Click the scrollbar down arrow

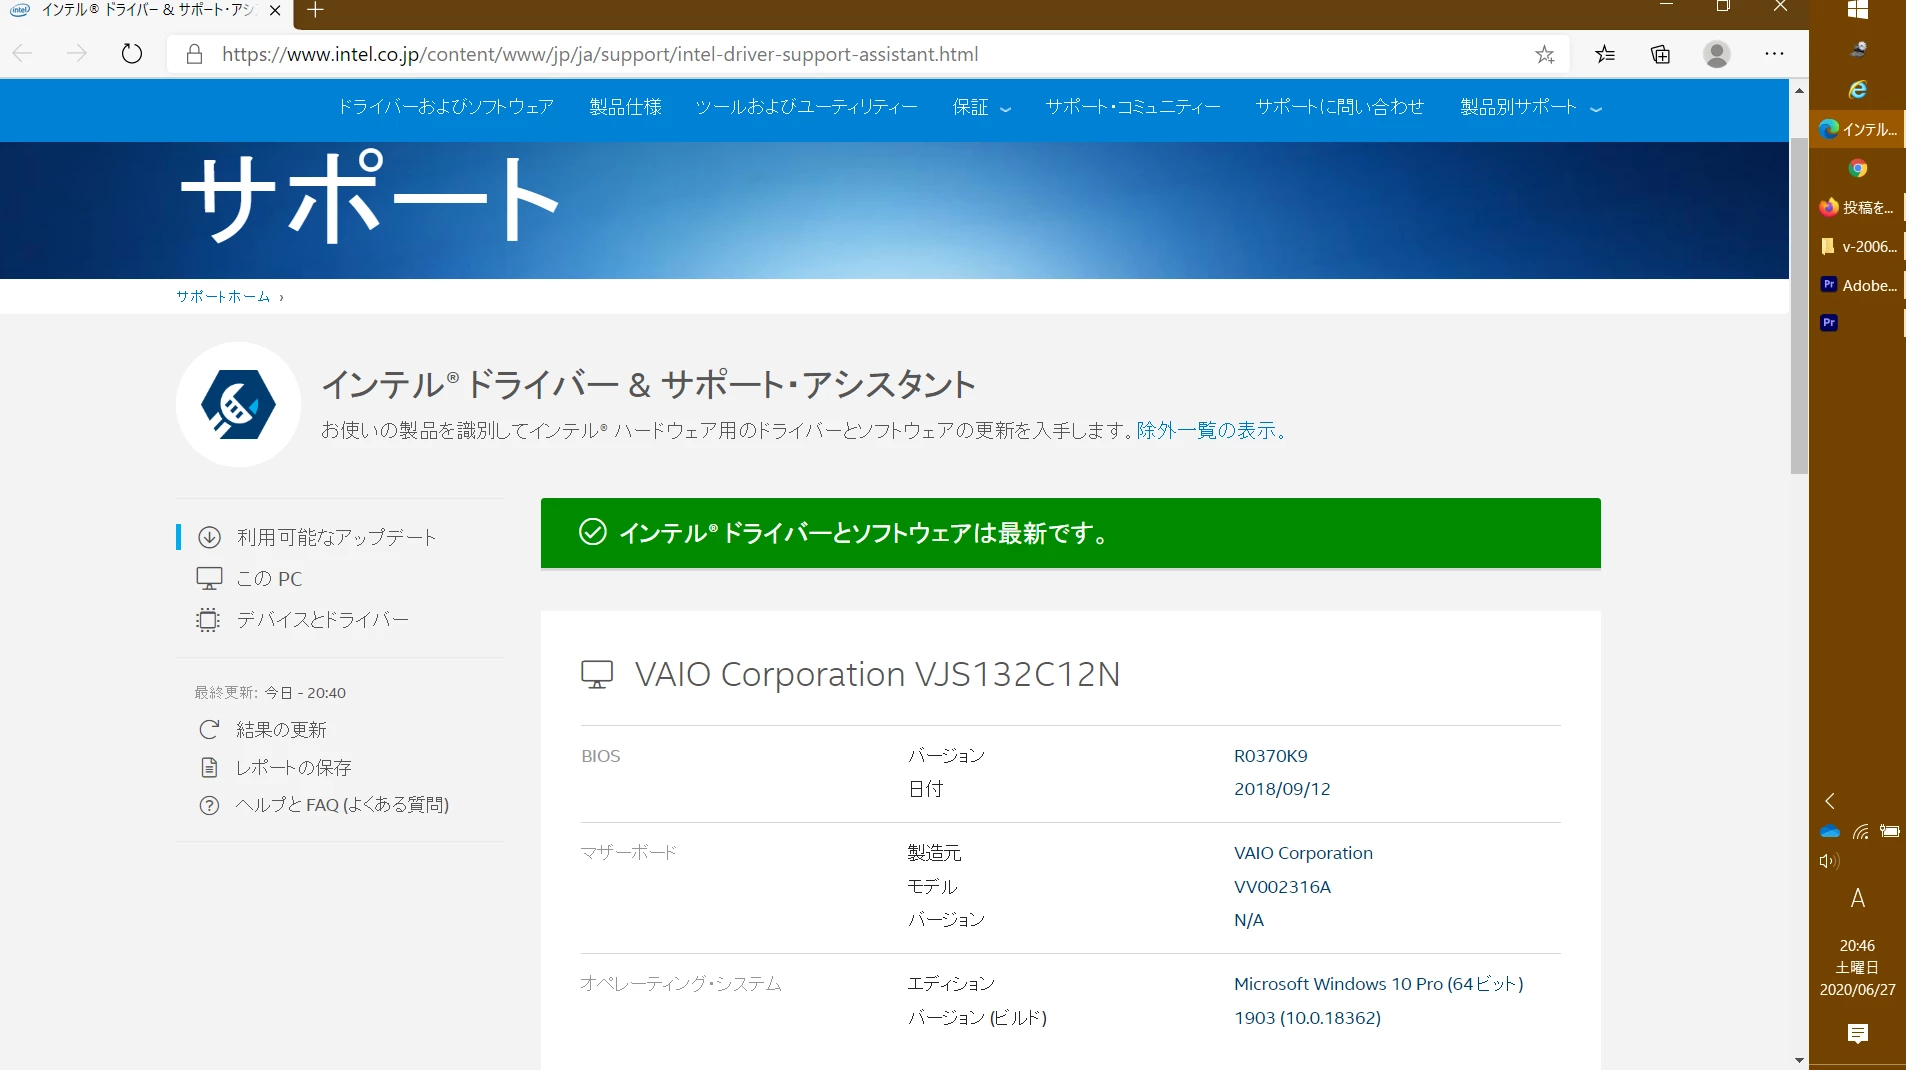(1799, 1060)
